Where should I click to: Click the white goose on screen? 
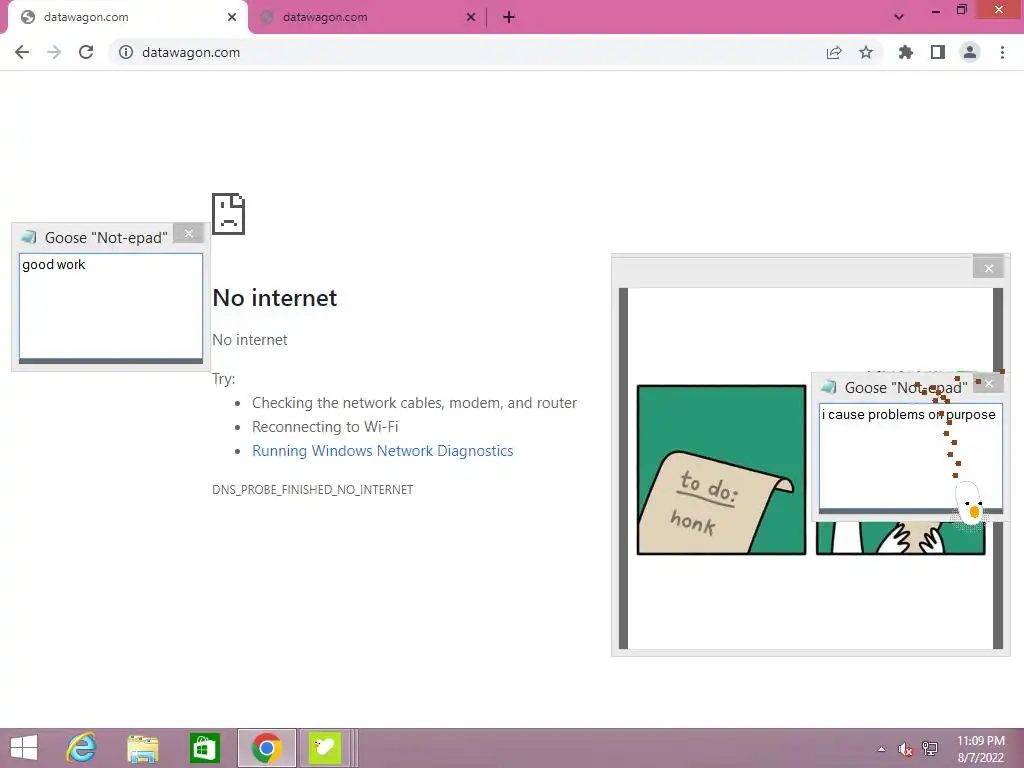tap(969, 504)
